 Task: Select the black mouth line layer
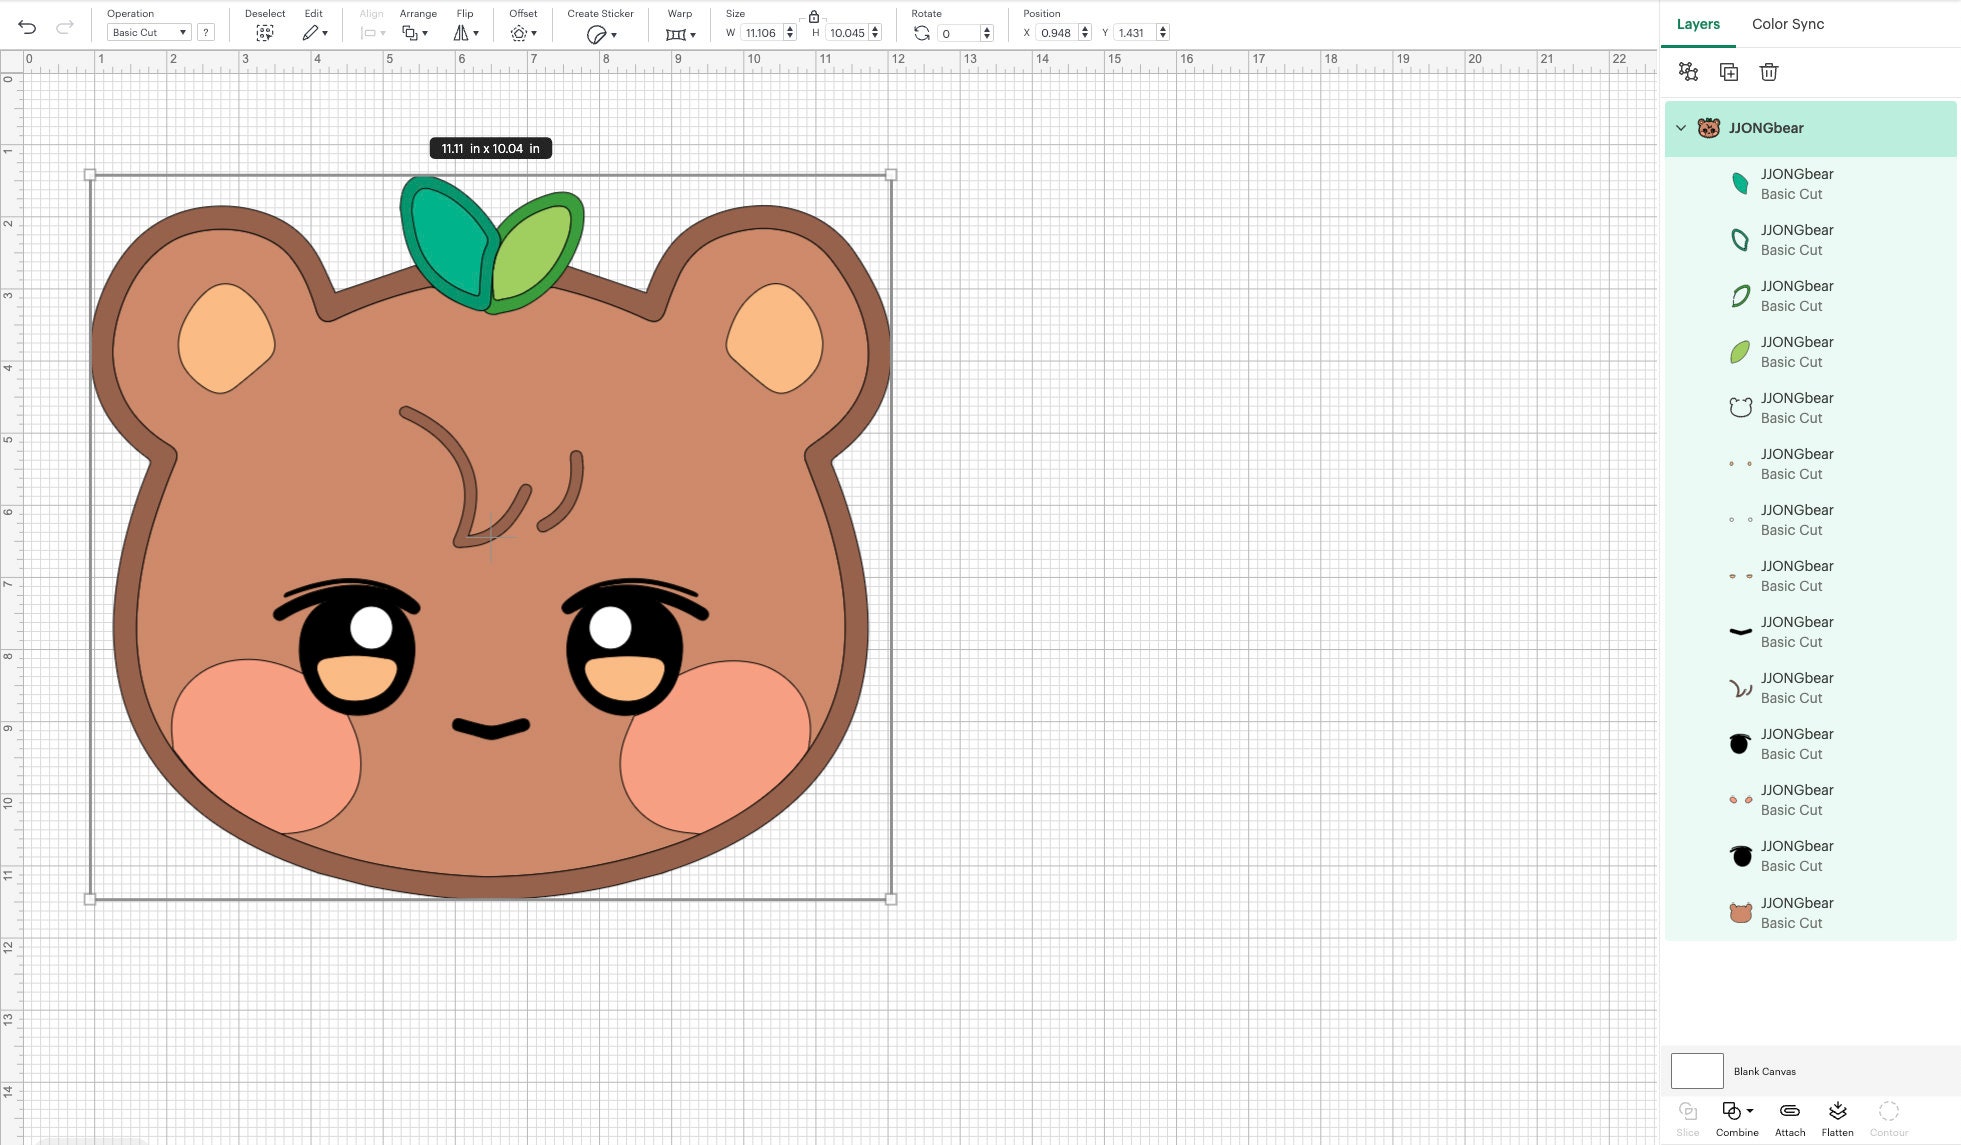click(1810, 632)
